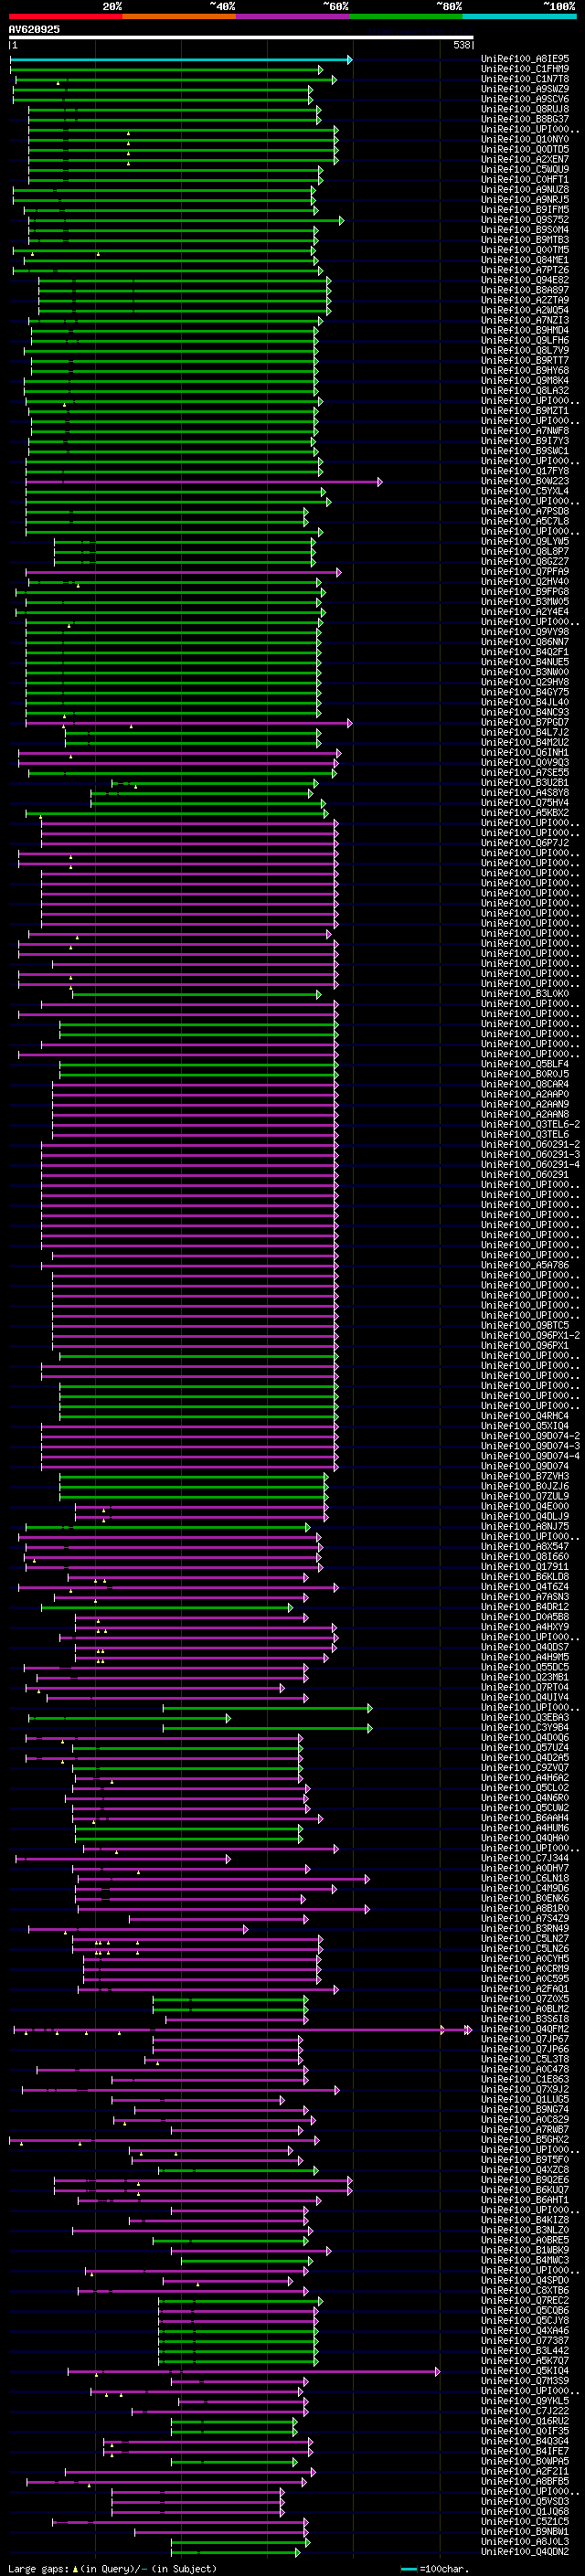Click the orange ~40% identity legend segment
Image resolution: width=585 pixels, height=2576 pixels.
[x=178, y=16]
